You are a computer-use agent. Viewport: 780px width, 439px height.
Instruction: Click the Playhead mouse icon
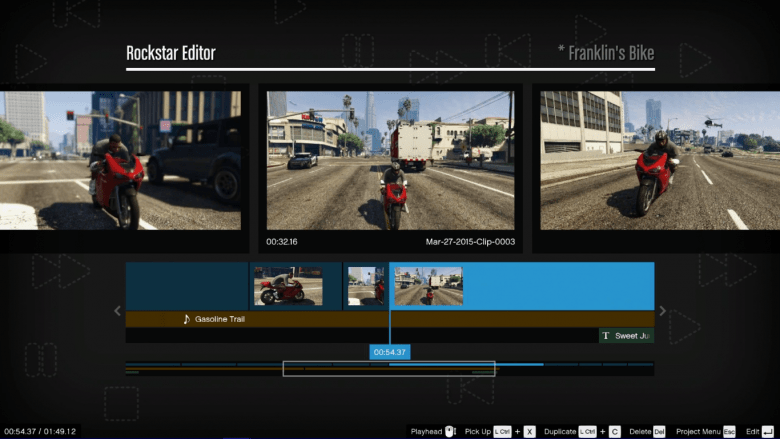[x=450, y=431]
